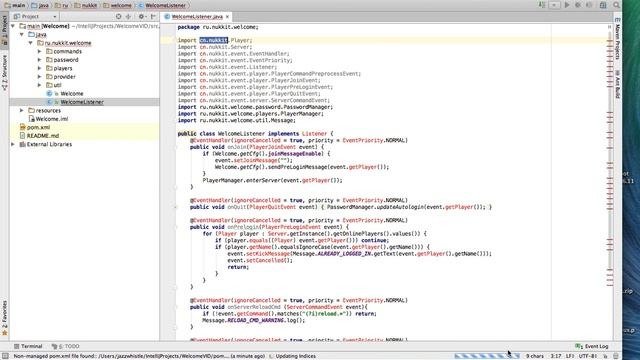Open the Project panel settings gear
This screenshot has width=640, height=360.
pos(141,16)
